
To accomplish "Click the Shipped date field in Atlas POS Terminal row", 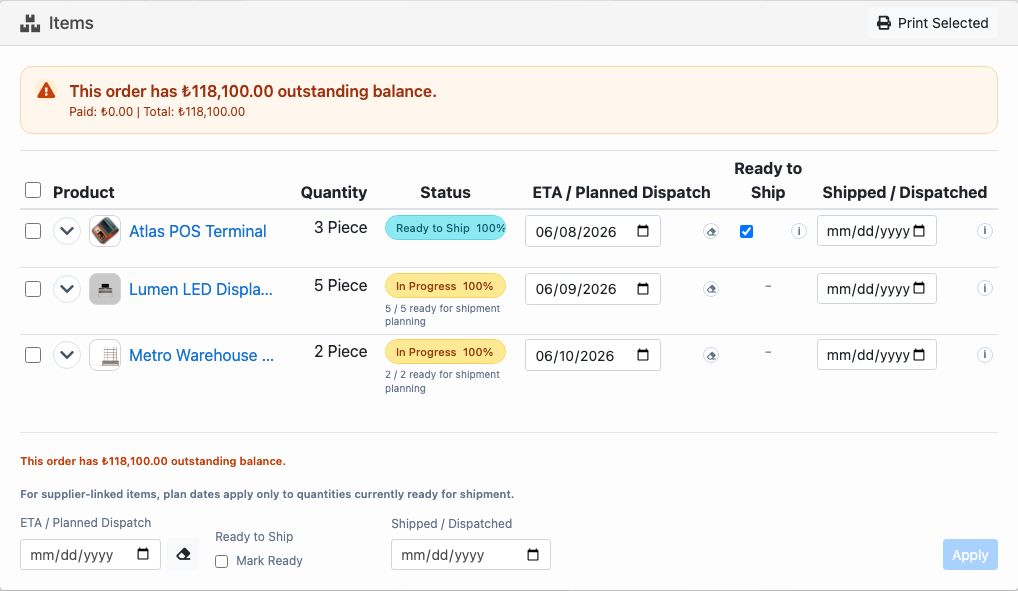I will [876, 231].
